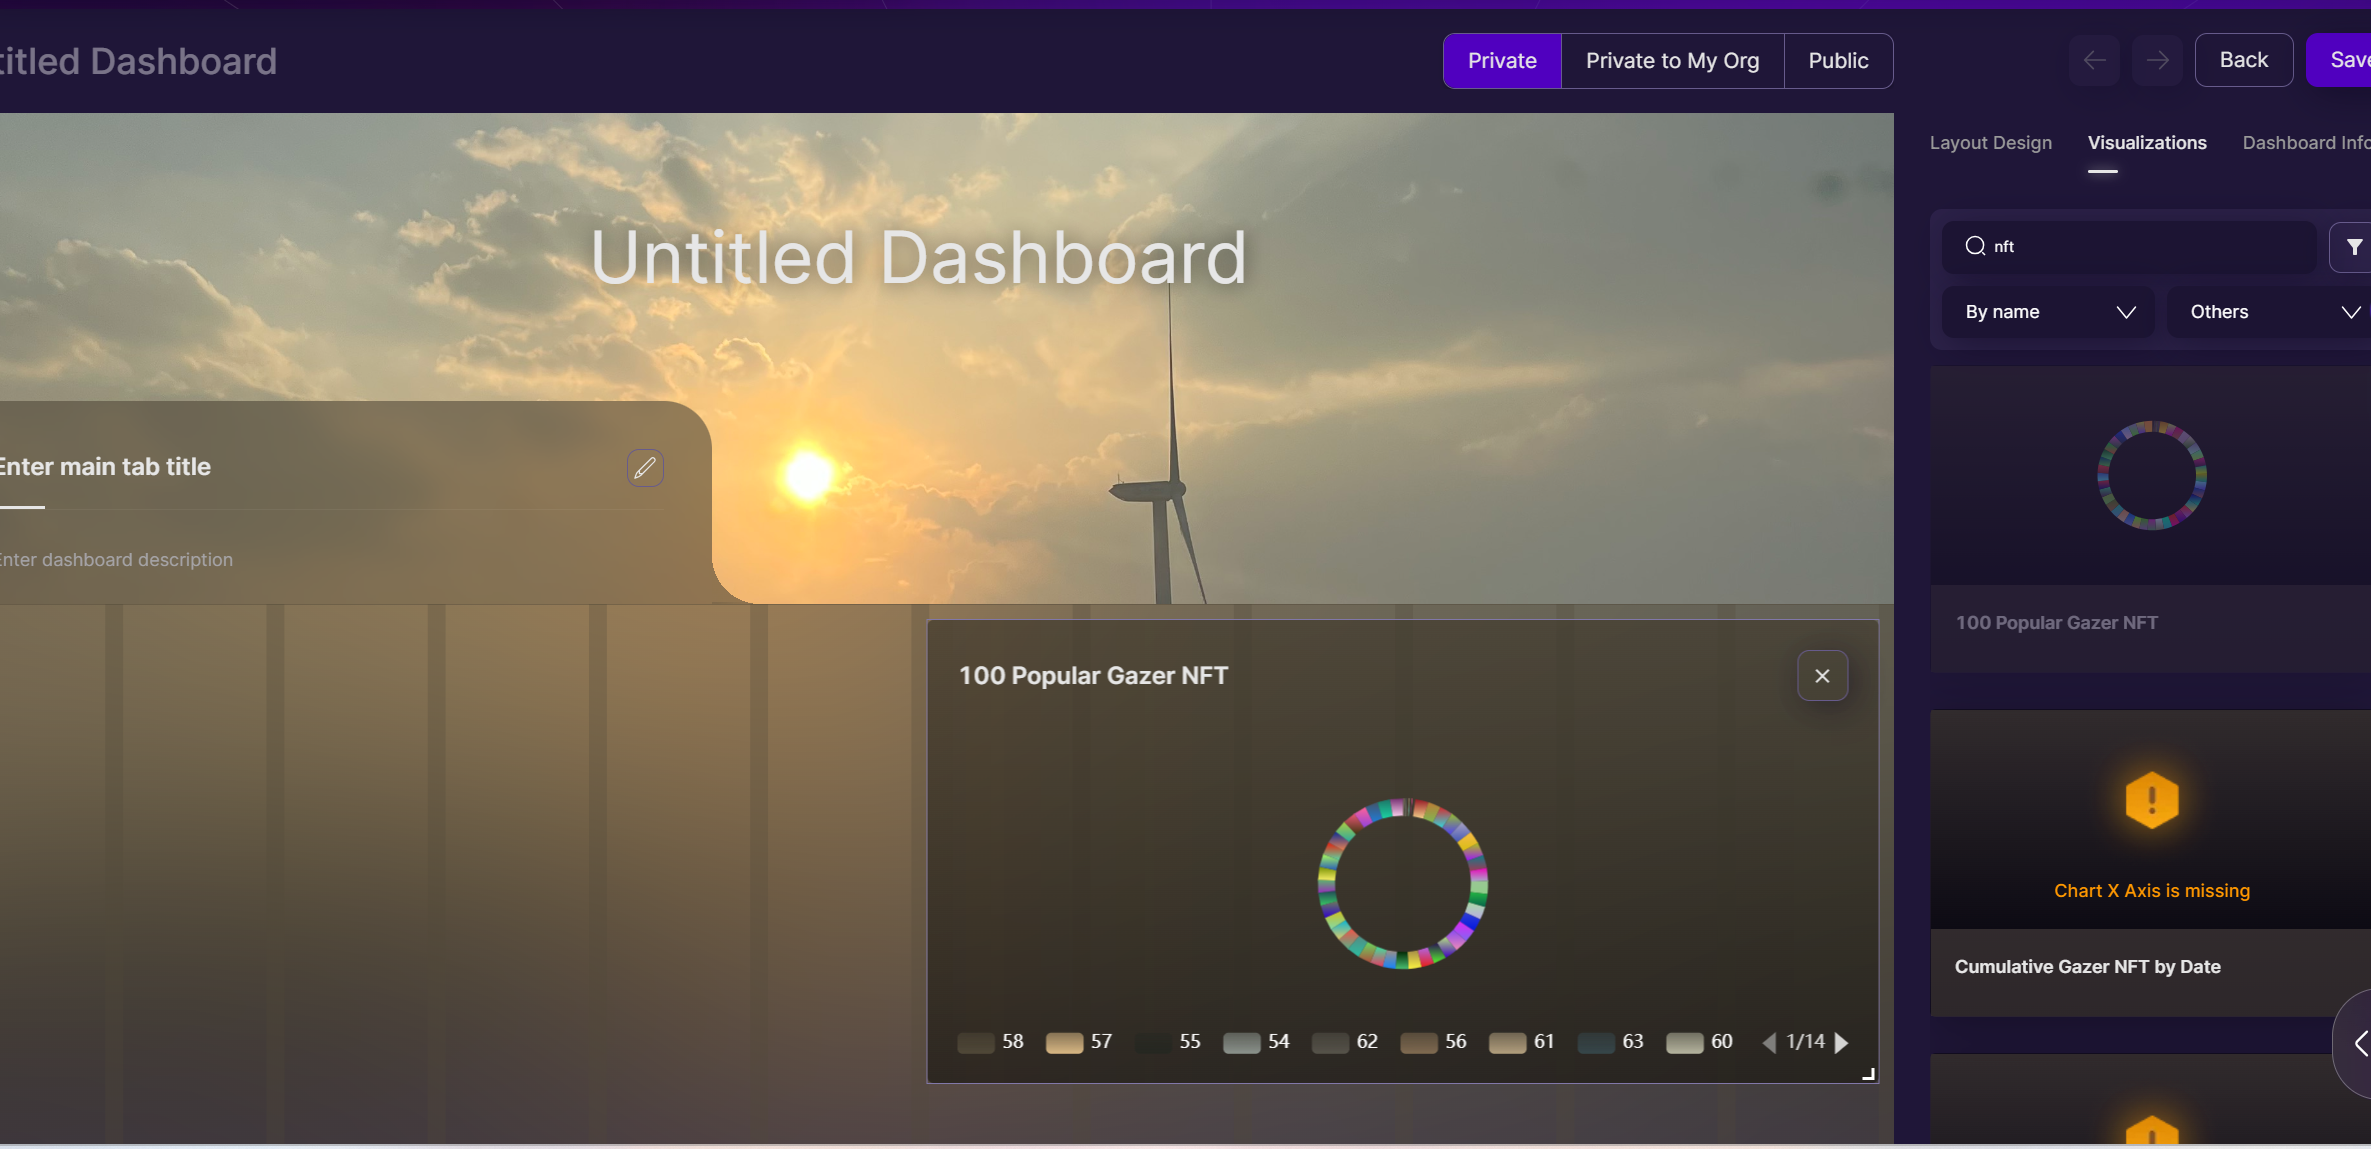Select Public visibility option
The height and width of the screenshot is (1149, 2371).
pos(1838,61)
